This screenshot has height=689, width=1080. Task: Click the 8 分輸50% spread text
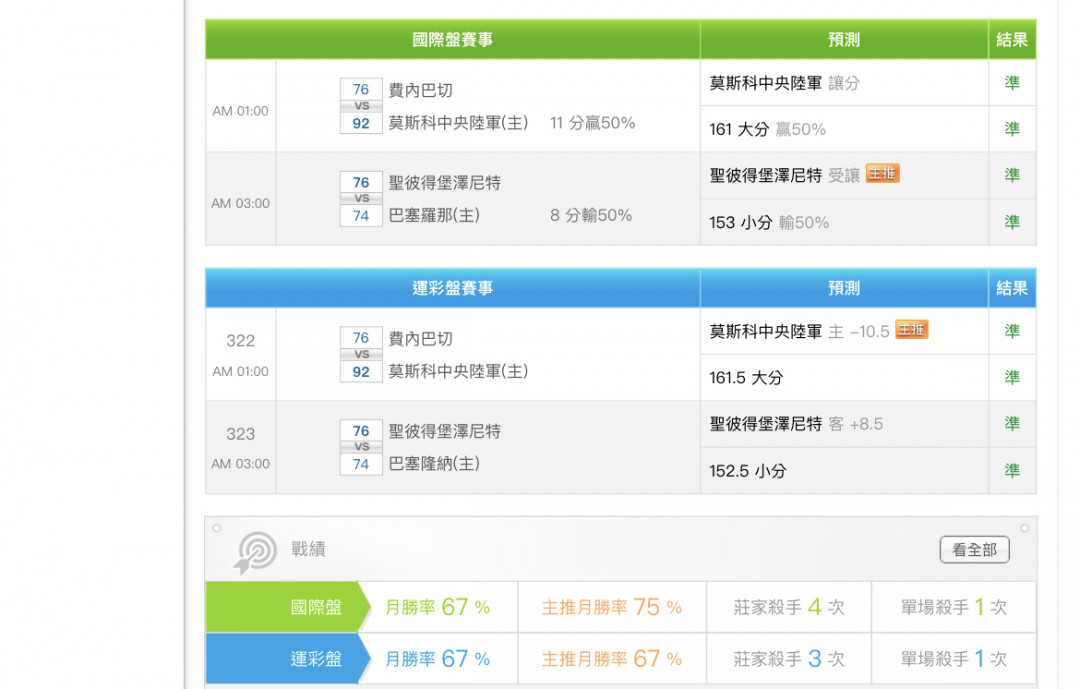click(x=591, y=215)
